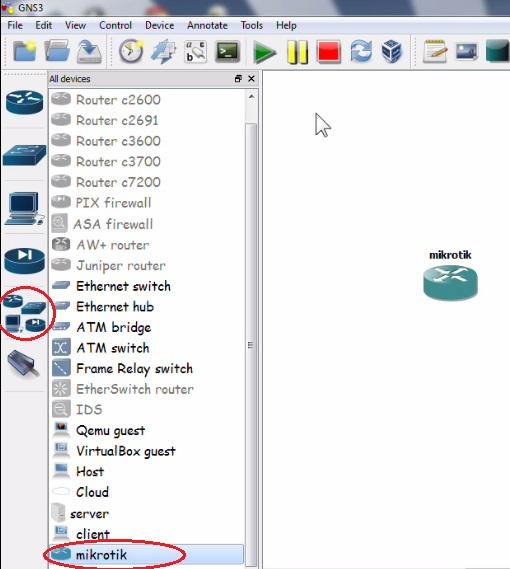Screen dimensions: 510x569
Task: Select the mikrotik router node on canvas
Action: [450, 283]
